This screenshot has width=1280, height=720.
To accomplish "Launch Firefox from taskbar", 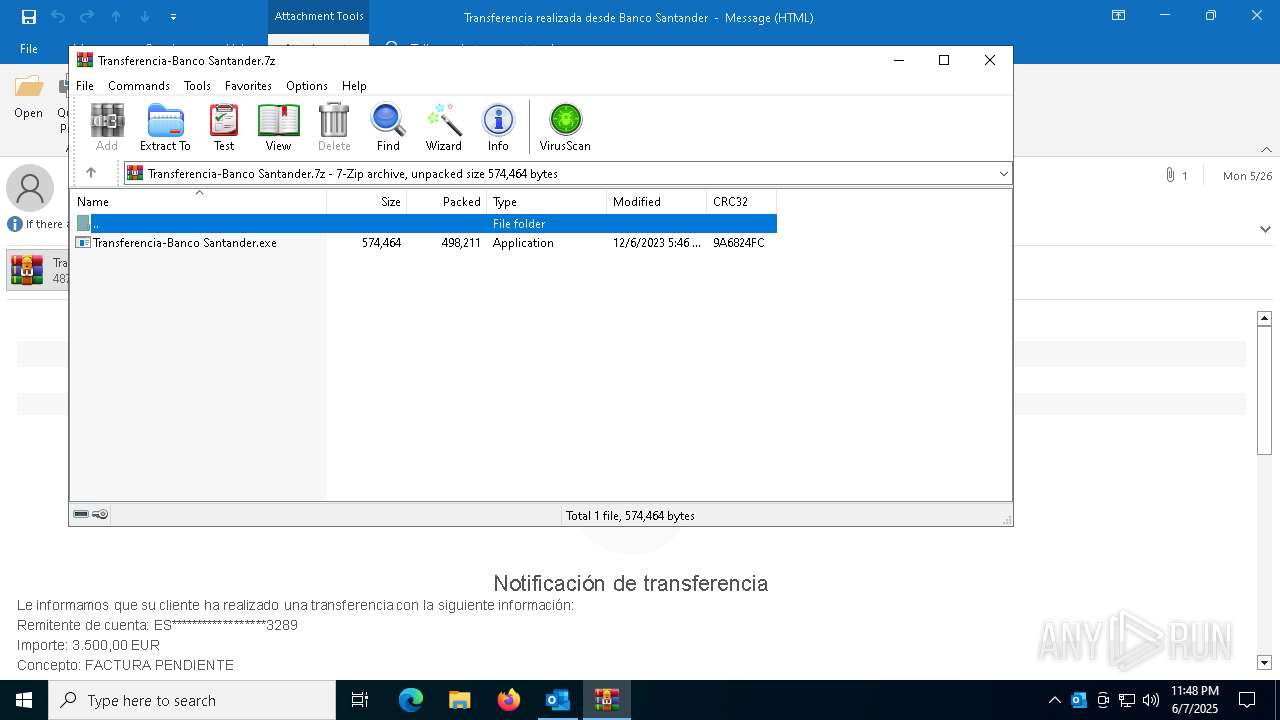I will tap(509, 700).
